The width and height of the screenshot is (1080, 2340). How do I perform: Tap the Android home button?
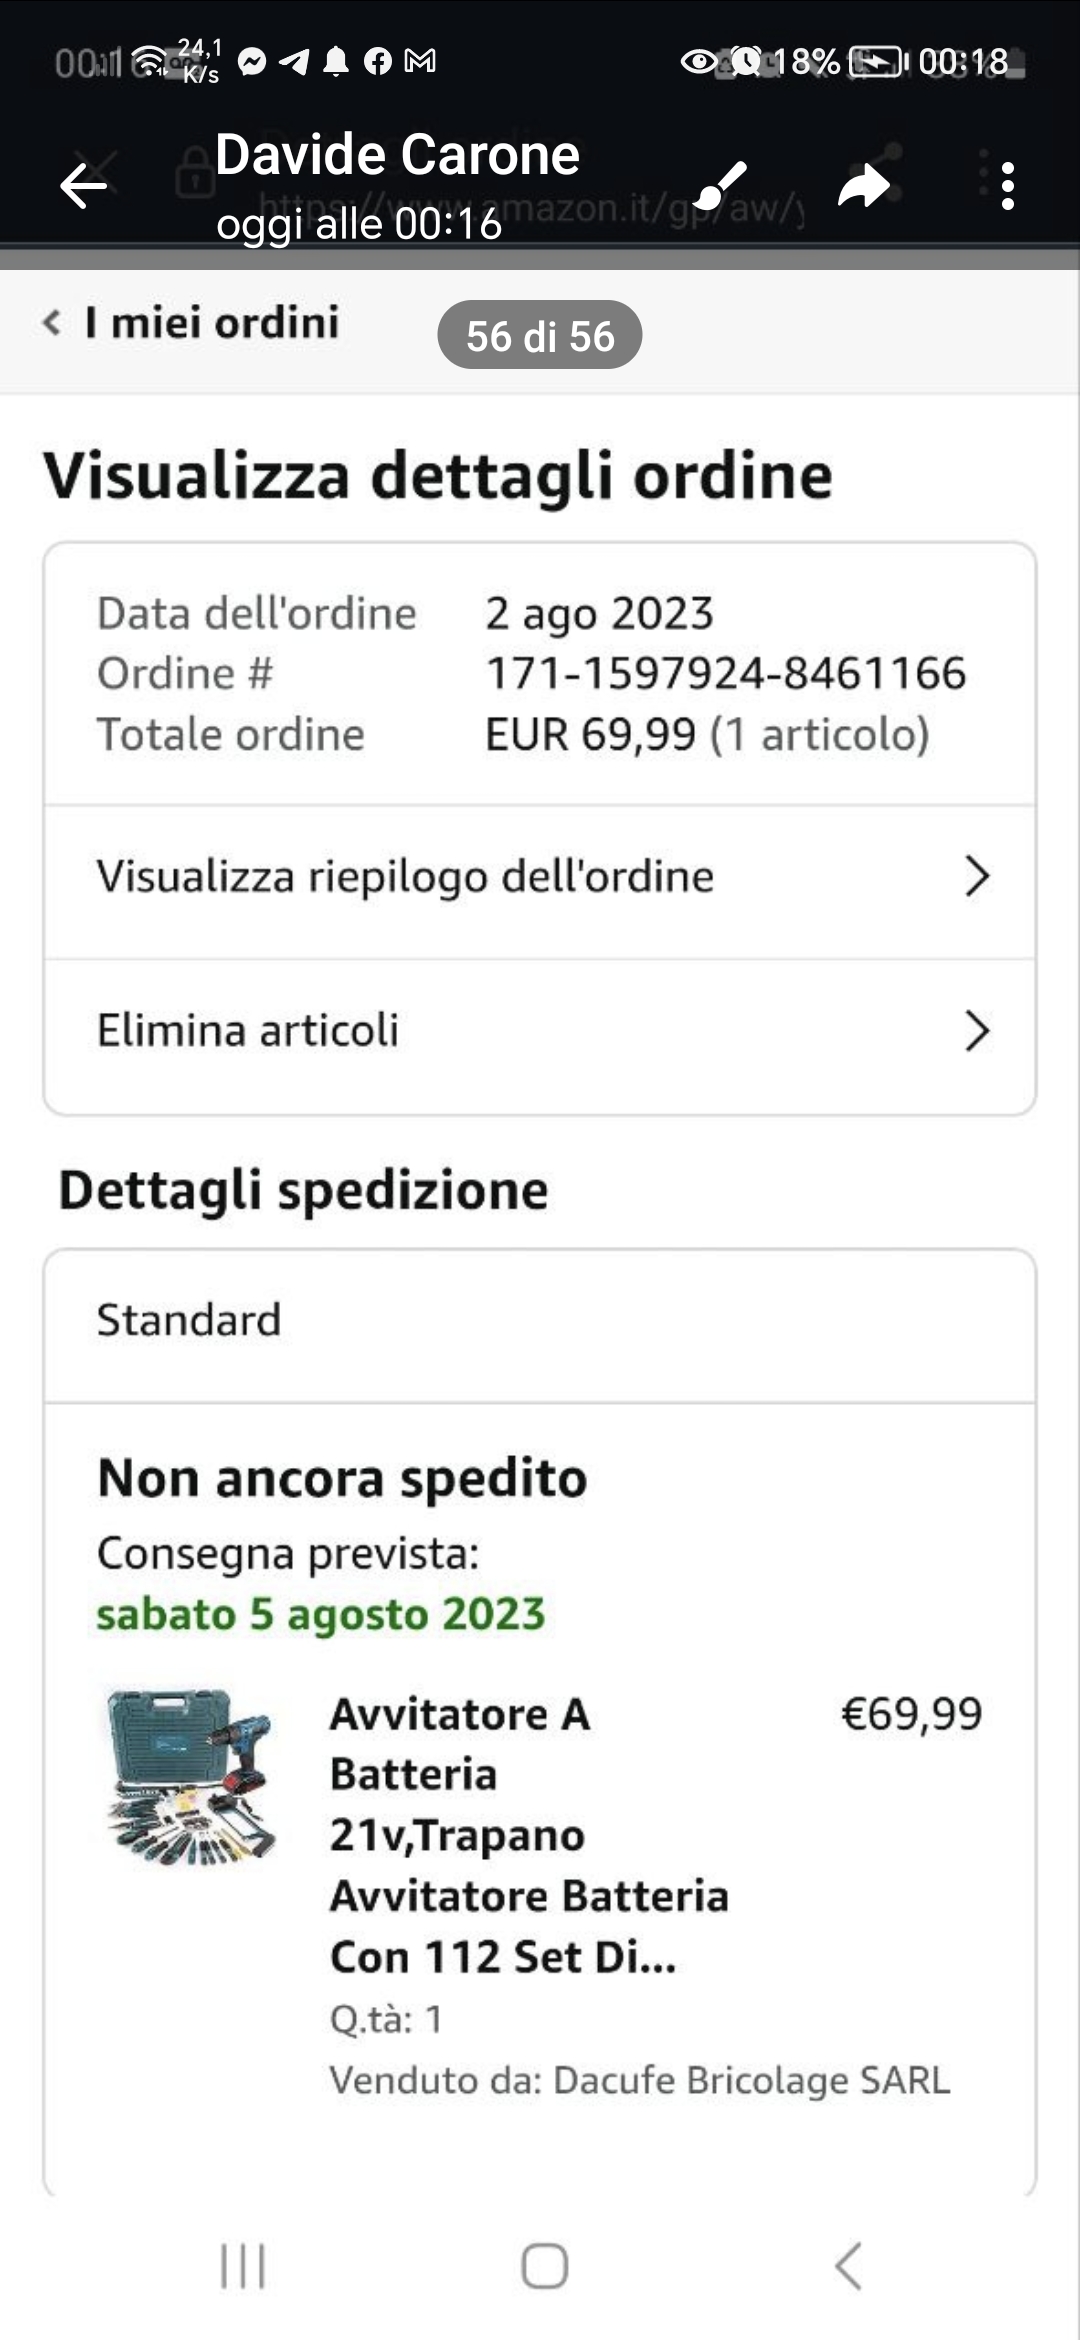(544, 2265)
